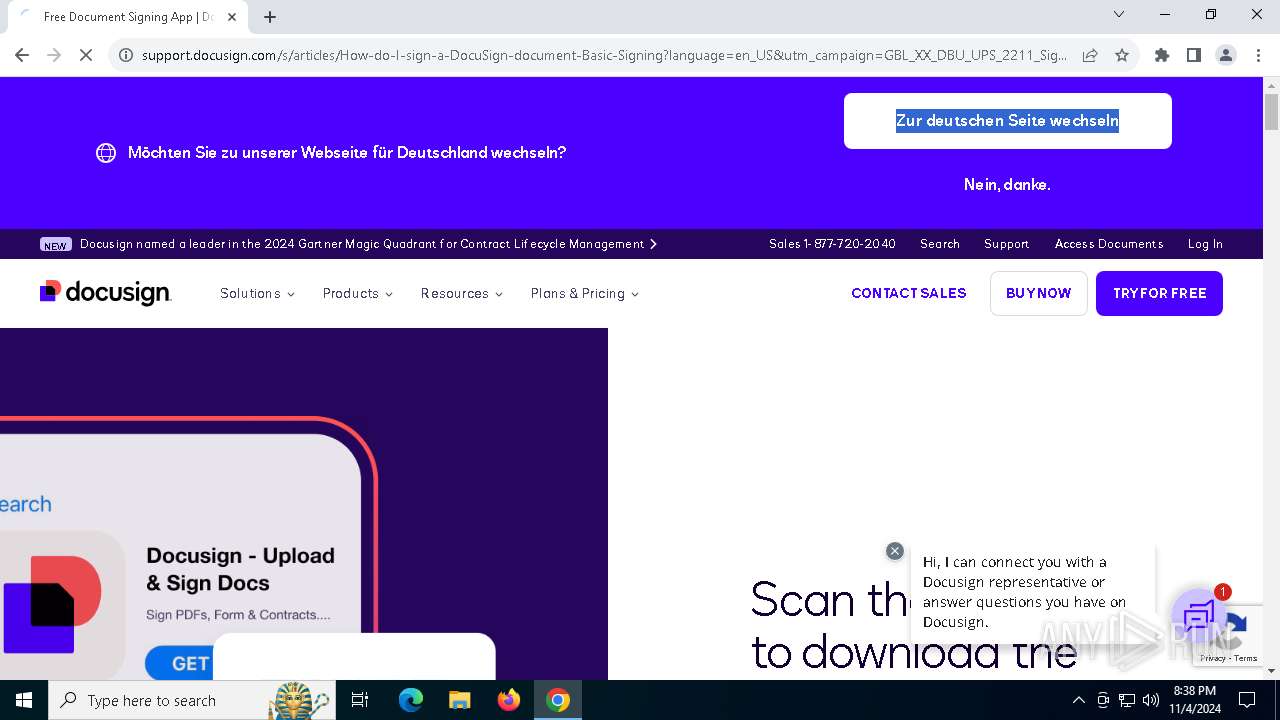Click the network tray icon
Viewport: 1280px width, 720px height.
point(1127,700)
